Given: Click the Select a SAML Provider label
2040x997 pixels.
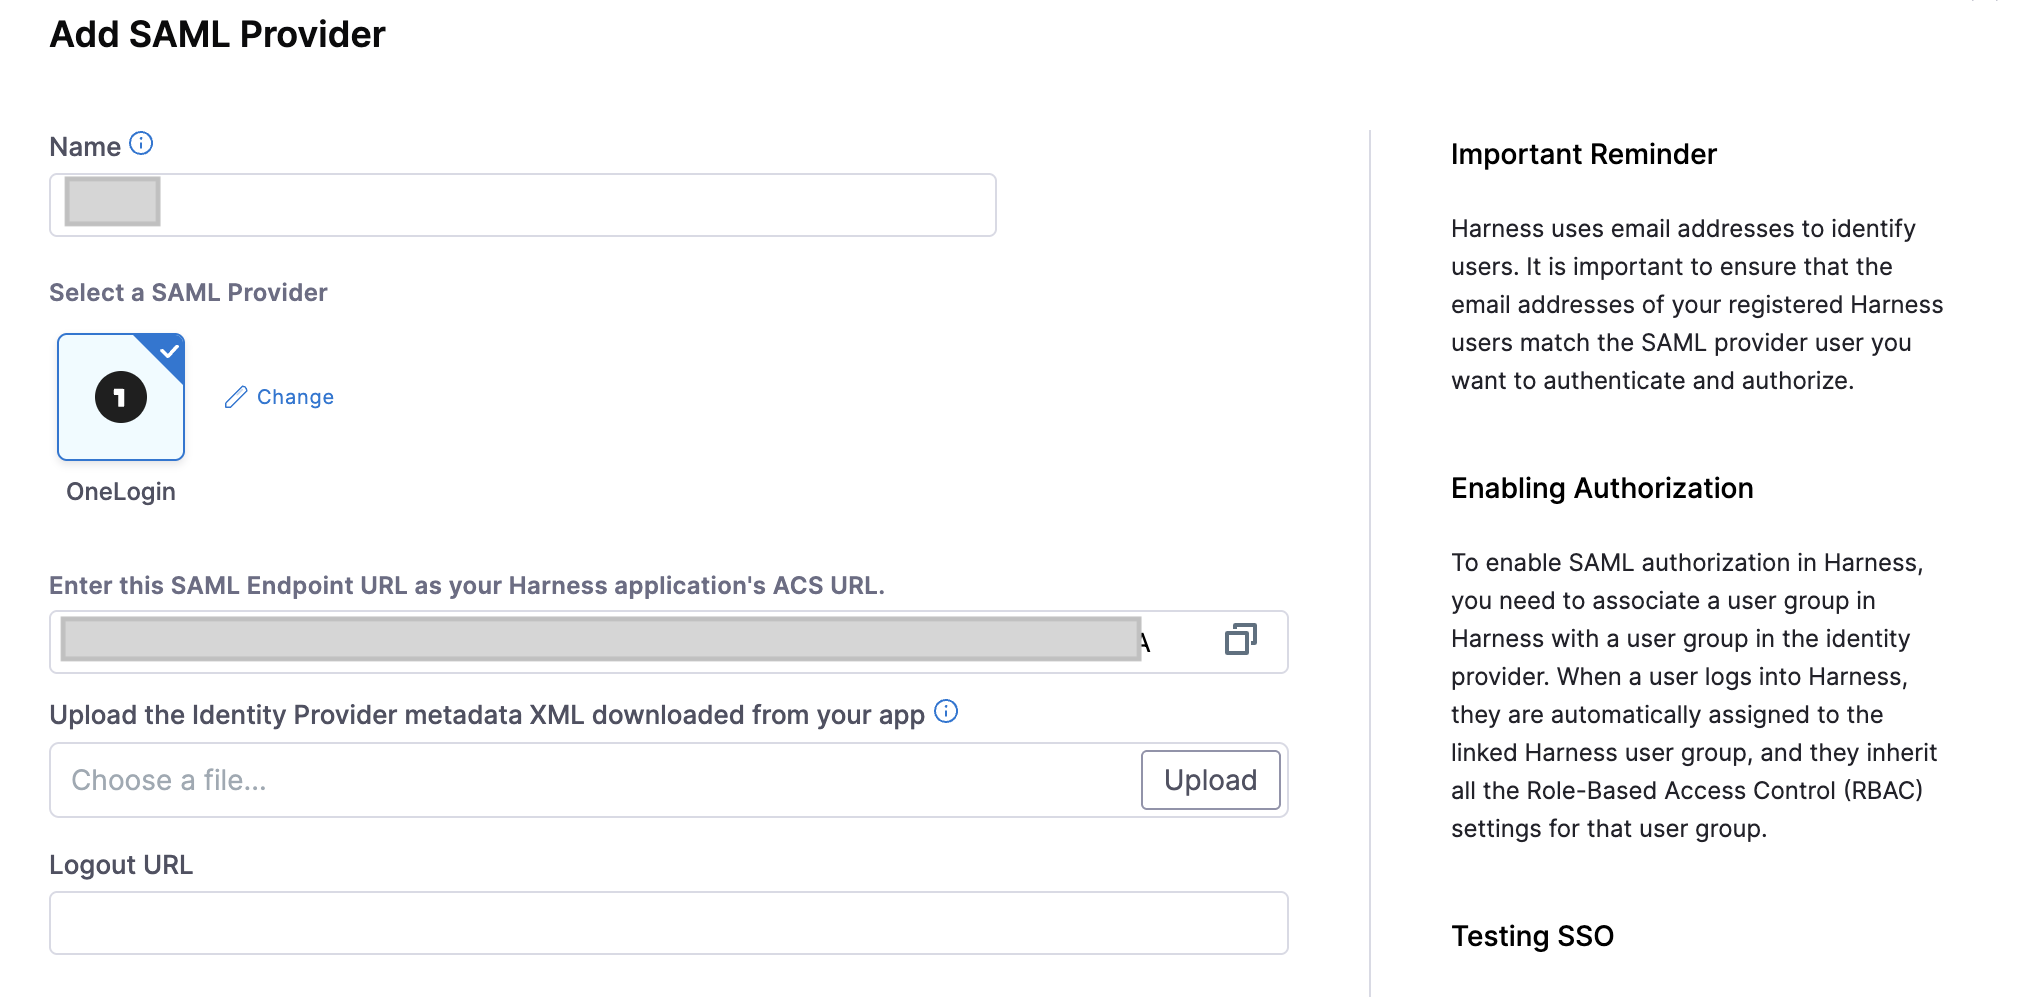Looking at the screenshot, I should coord(188,293).
